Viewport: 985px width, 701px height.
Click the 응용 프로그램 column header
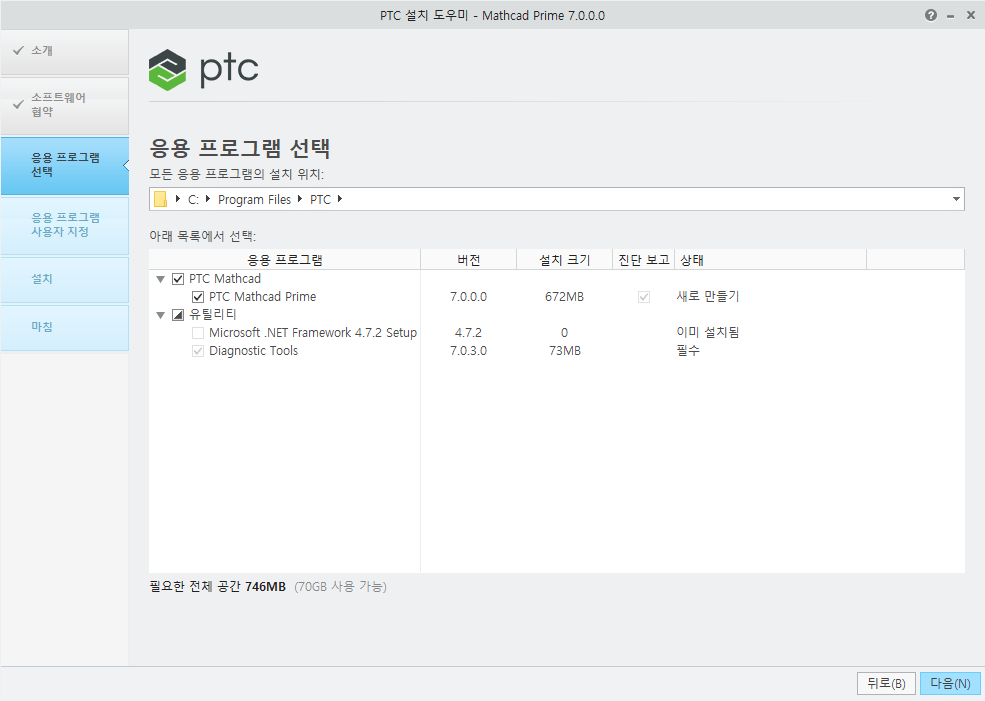(x=285, y=260)
